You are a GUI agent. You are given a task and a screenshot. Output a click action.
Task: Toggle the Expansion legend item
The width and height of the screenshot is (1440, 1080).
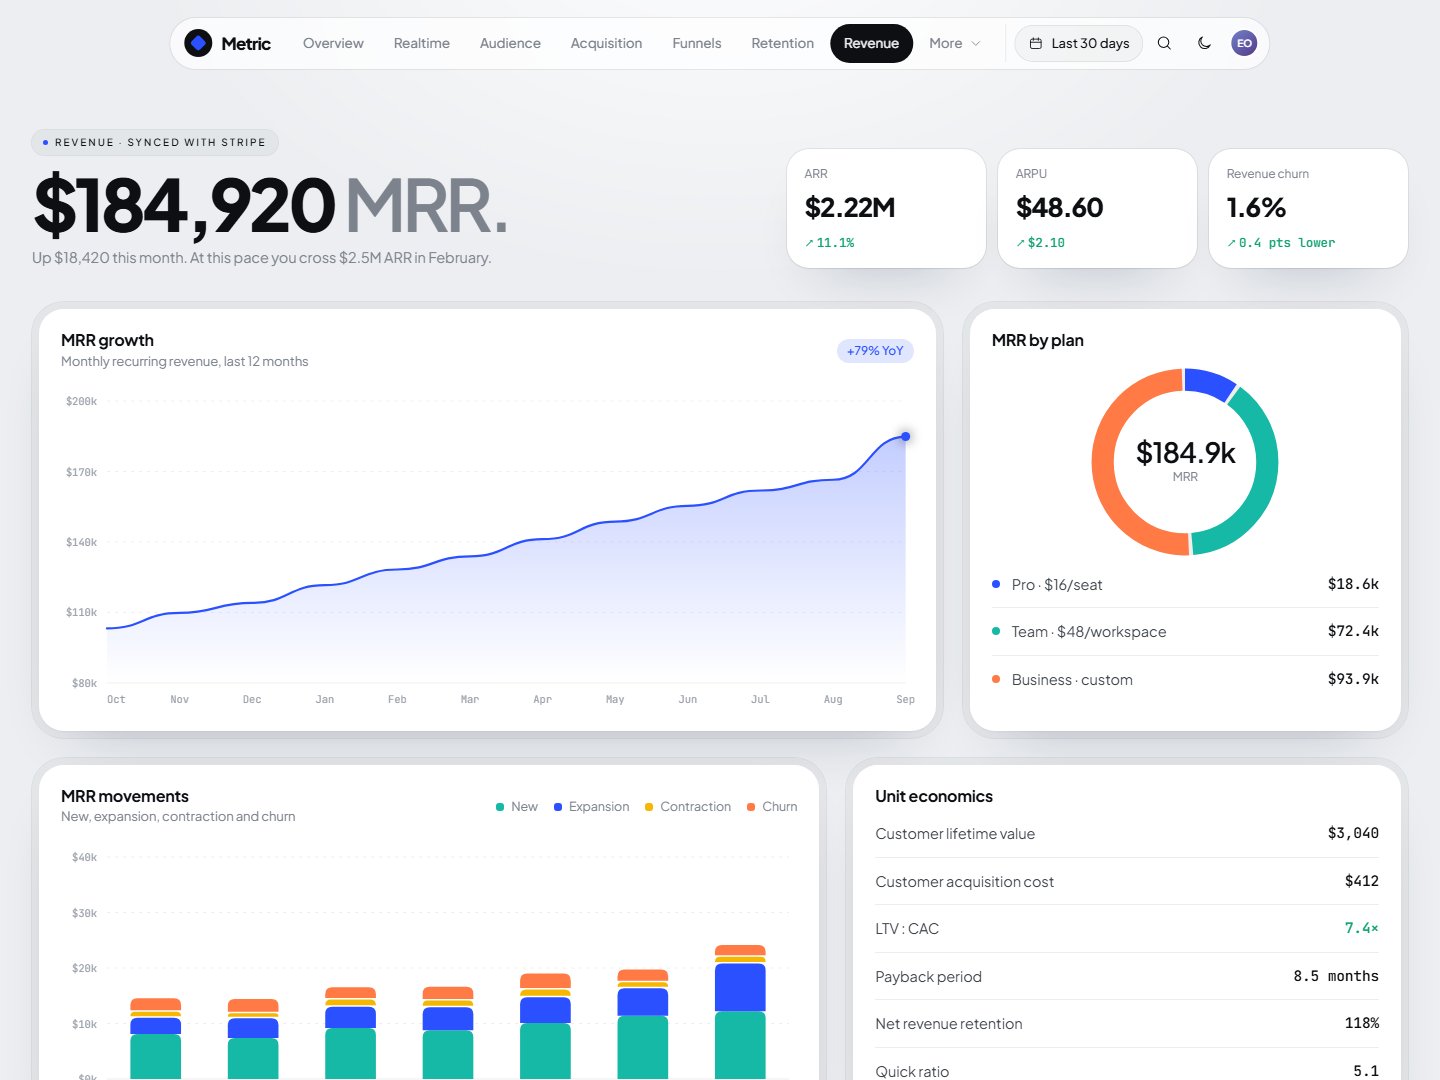pos(591,807)
